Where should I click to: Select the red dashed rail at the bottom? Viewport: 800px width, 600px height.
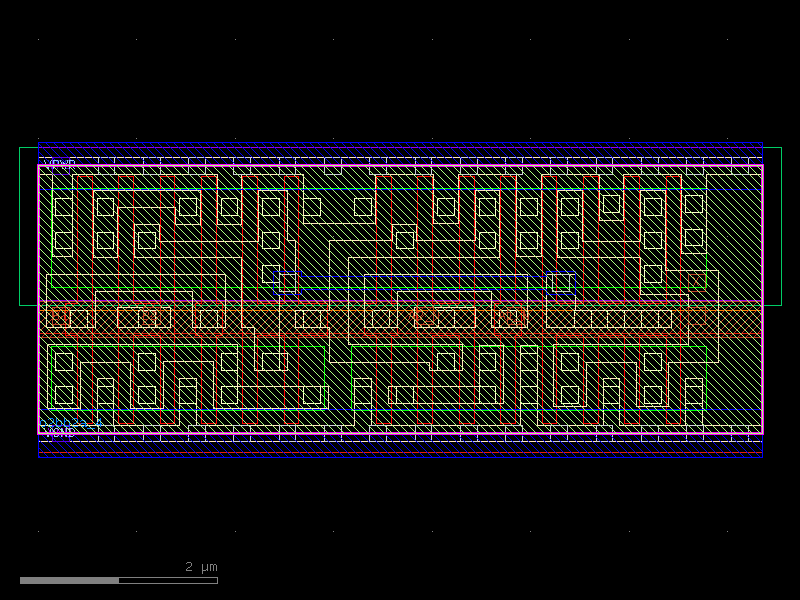click(400, 453)
